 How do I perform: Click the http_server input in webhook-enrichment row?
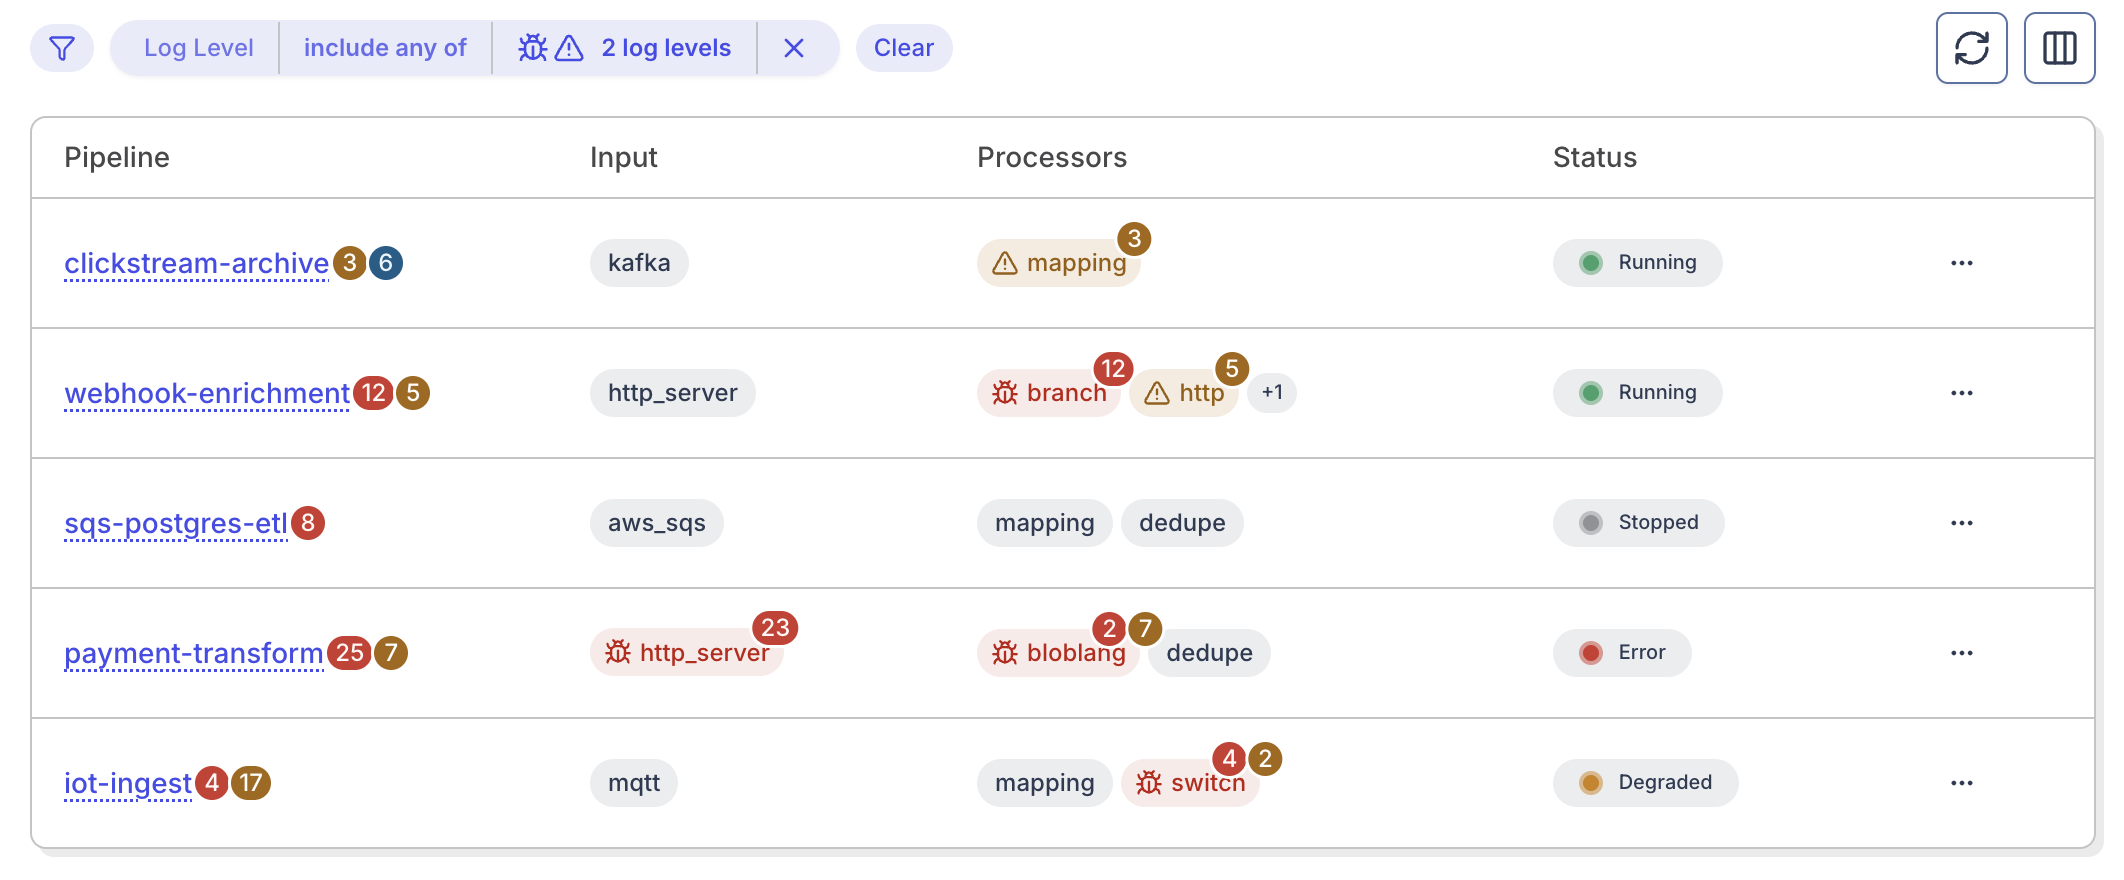click(673, 393)
